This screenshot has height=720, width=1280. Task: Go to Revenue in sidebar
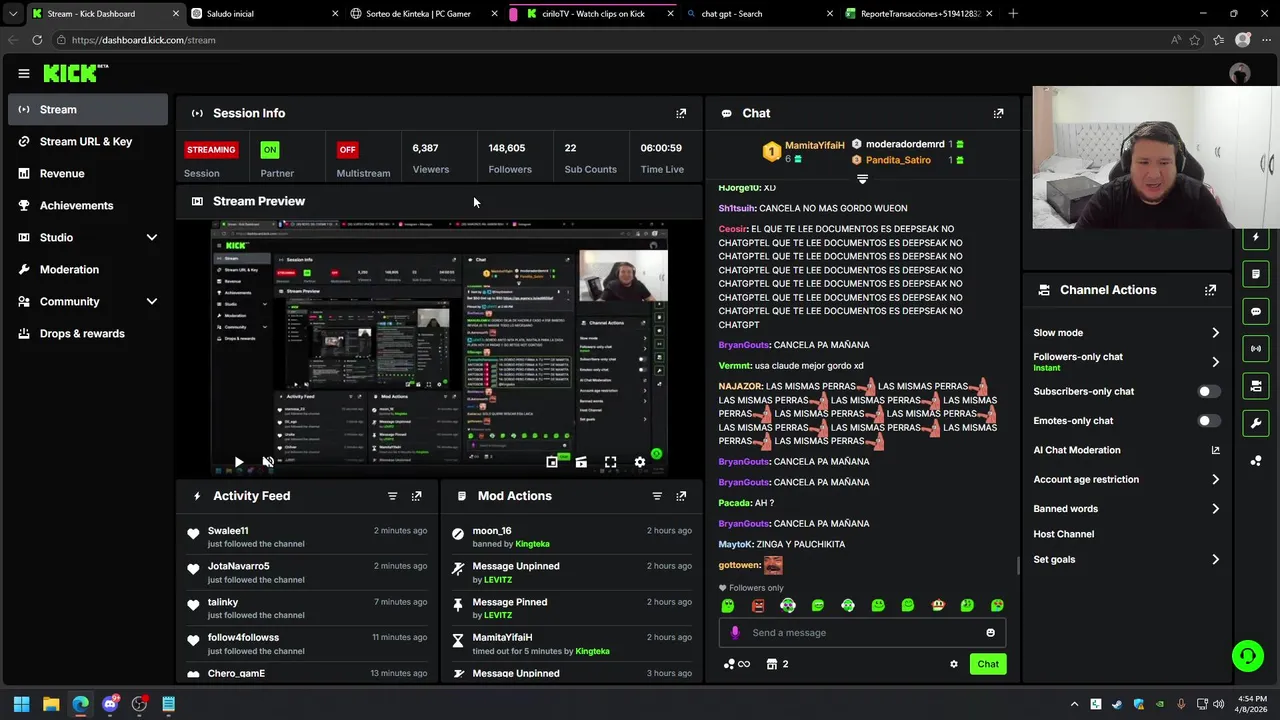click(88, 174)
